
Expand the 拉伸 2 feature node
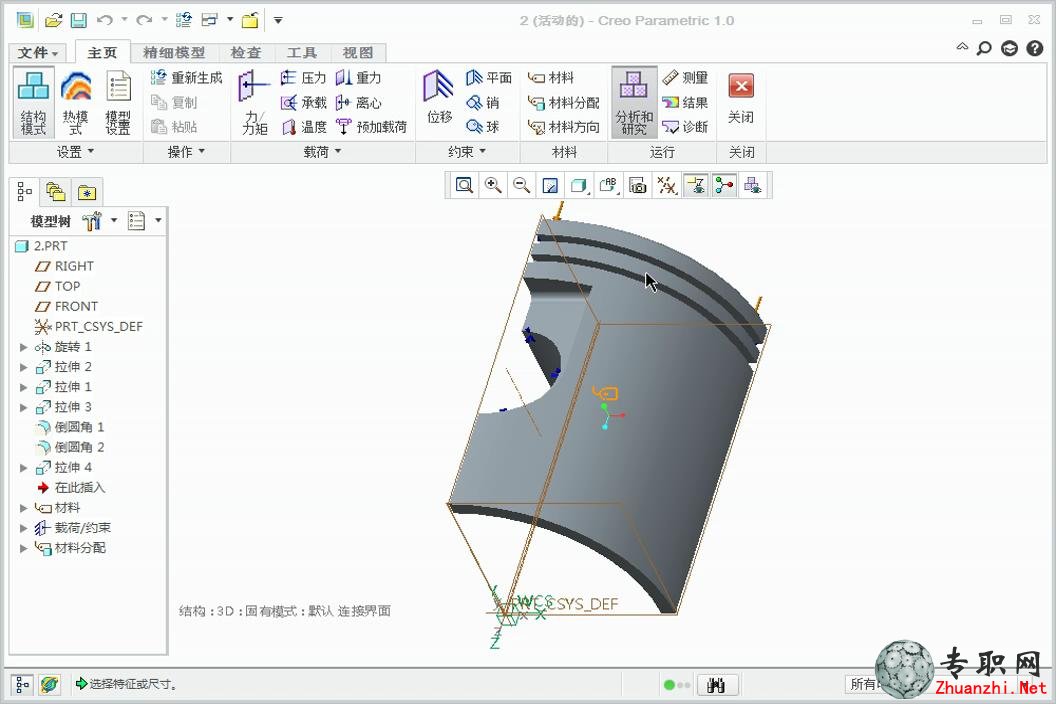[x=23, y=367]
